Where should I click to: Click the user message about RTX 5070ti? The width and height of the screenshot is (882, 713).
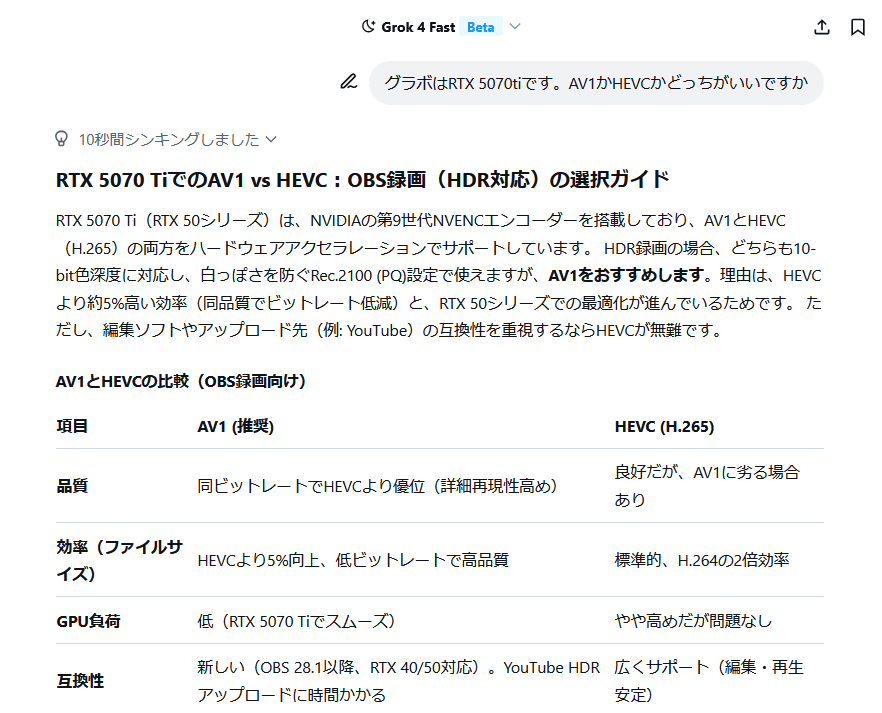click(x=596, y=83)
